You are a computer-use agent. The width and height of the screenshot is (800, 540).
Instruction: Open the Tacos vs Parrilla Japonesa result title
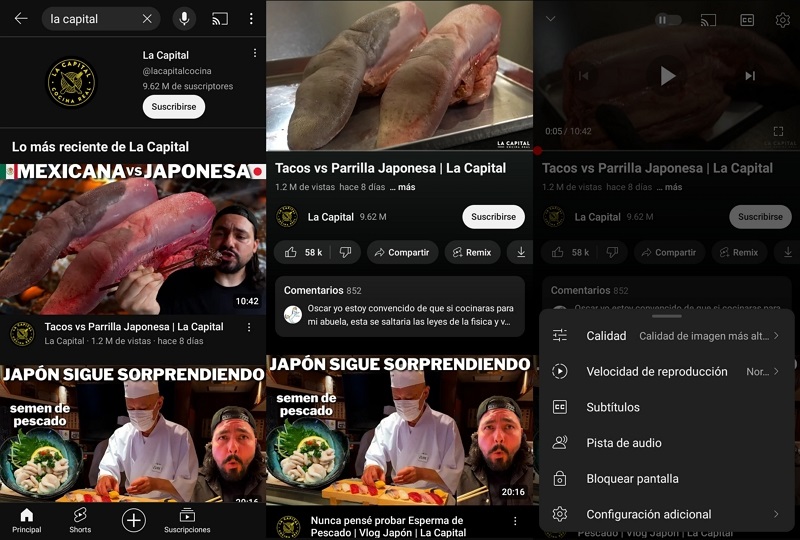click(134, 327)
